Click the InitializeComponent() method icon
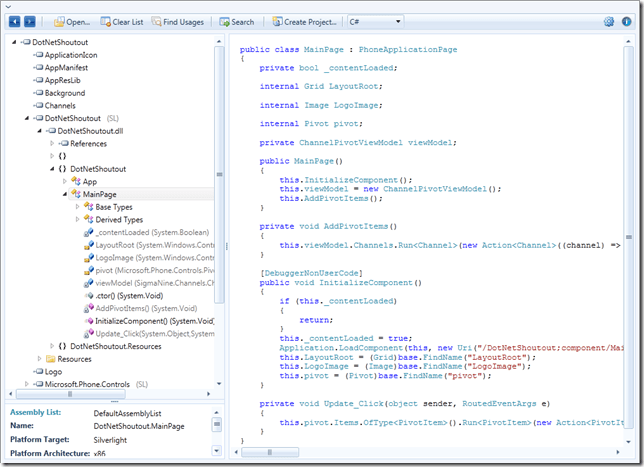Screen dimensions: 644x467 click(89, 321)
